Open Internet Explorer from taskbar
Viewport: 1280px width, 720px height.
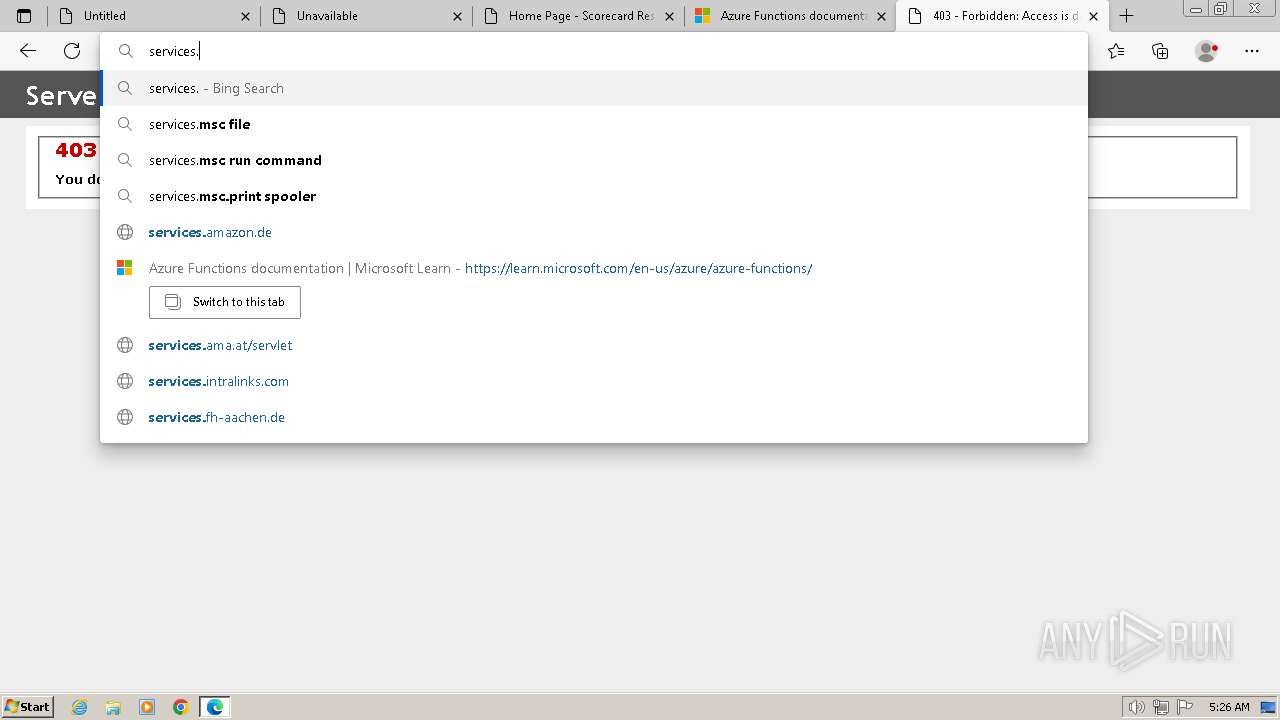[x=80, y=707]
